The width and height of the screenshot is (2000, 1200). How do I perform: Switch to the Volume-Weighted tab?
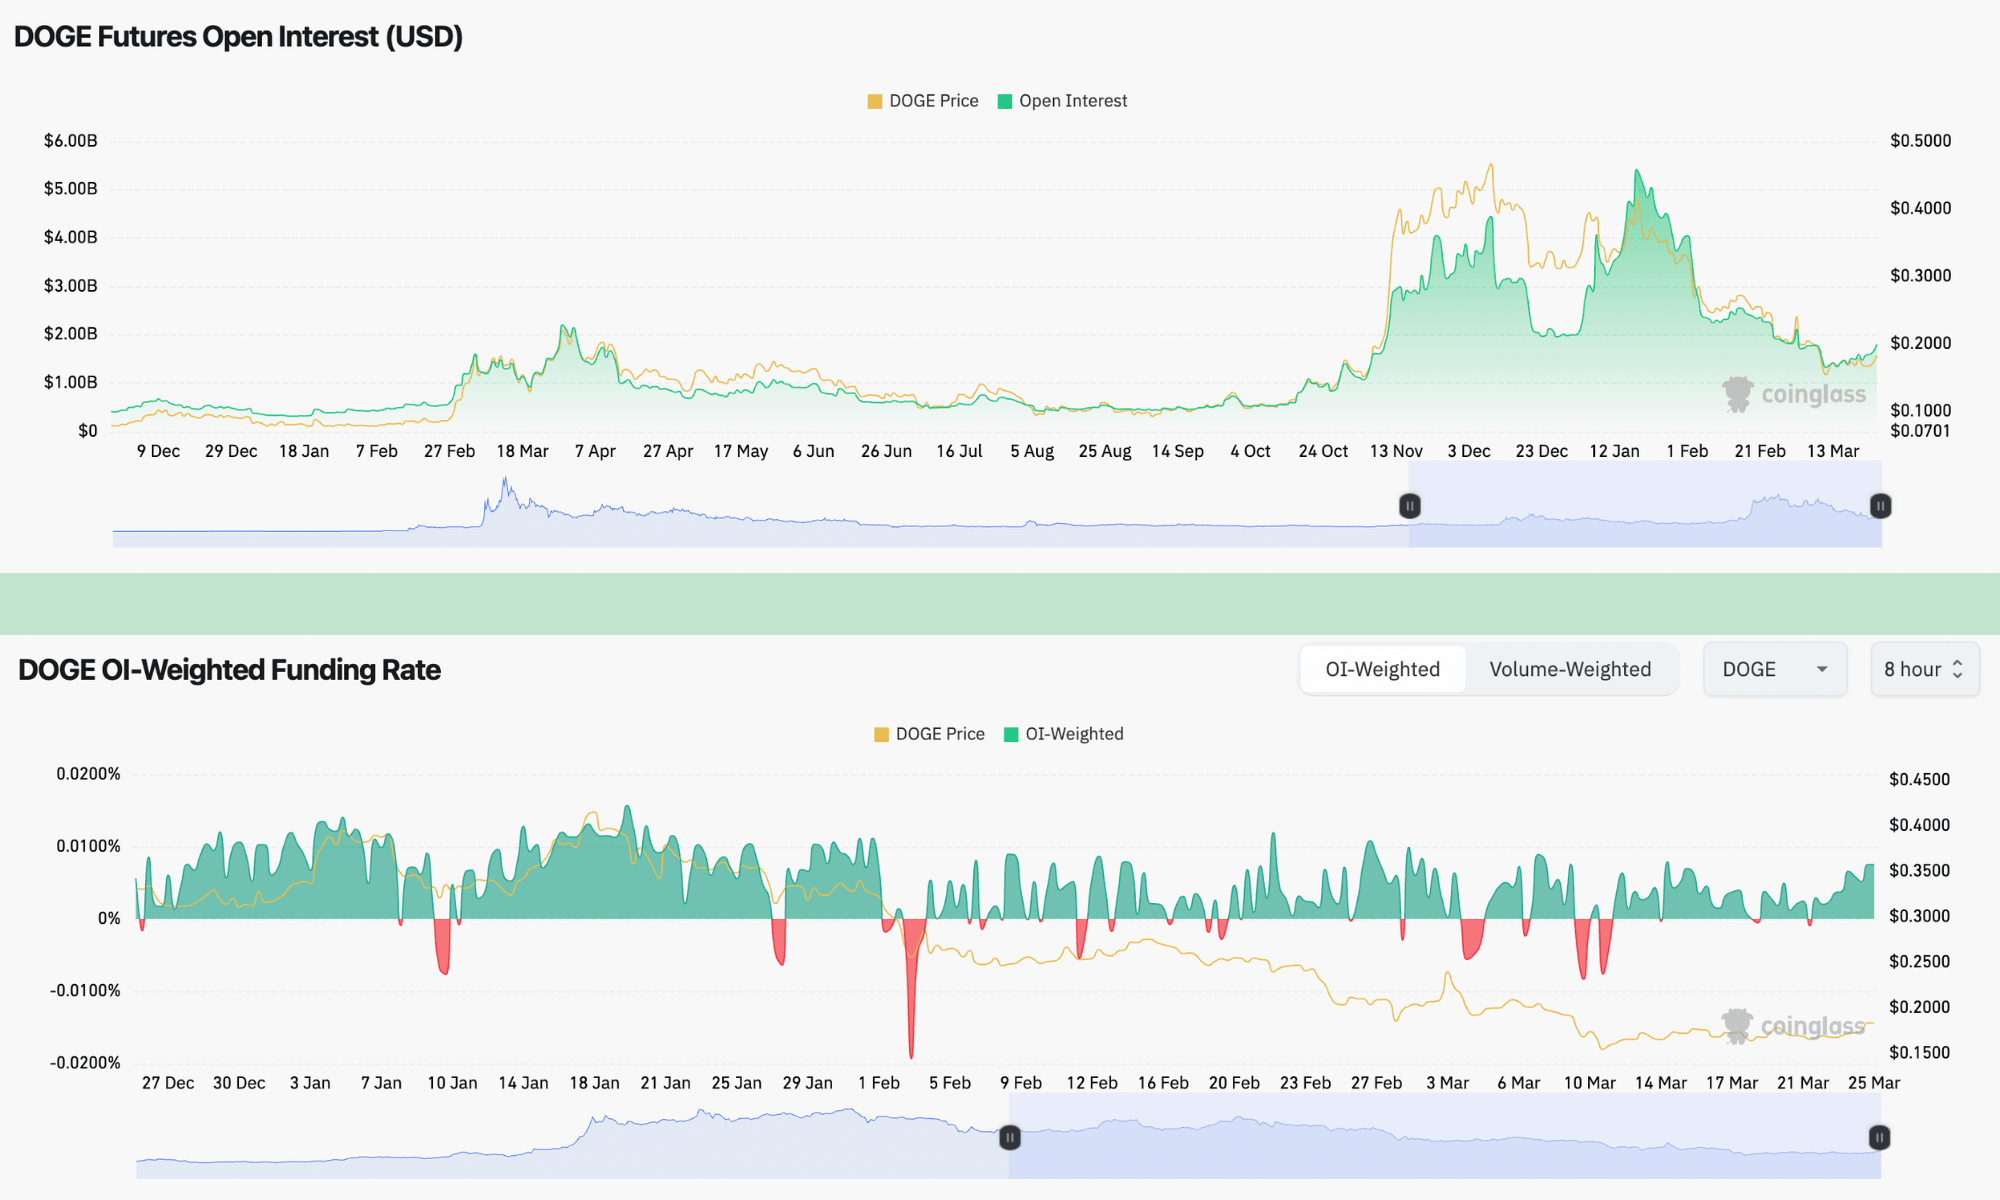(x=1570, y=669)
